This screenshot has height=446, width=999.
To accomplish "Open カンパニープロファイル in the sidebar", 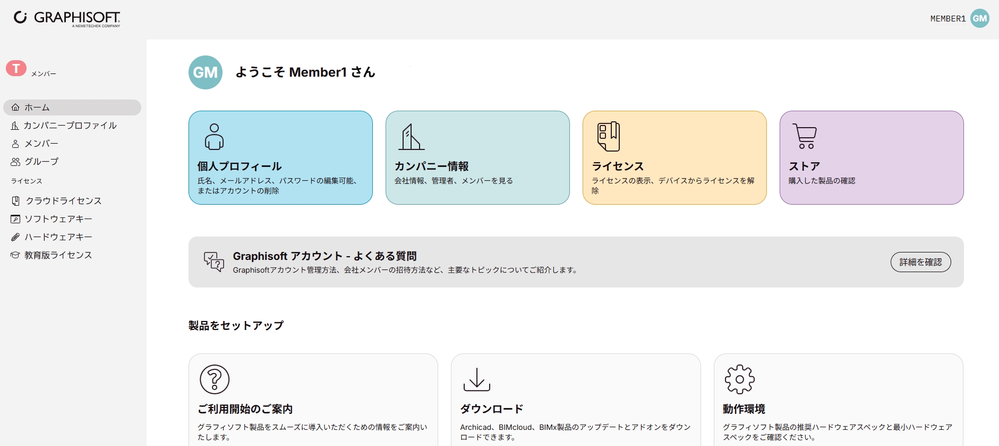I will (x=72, y=126).
